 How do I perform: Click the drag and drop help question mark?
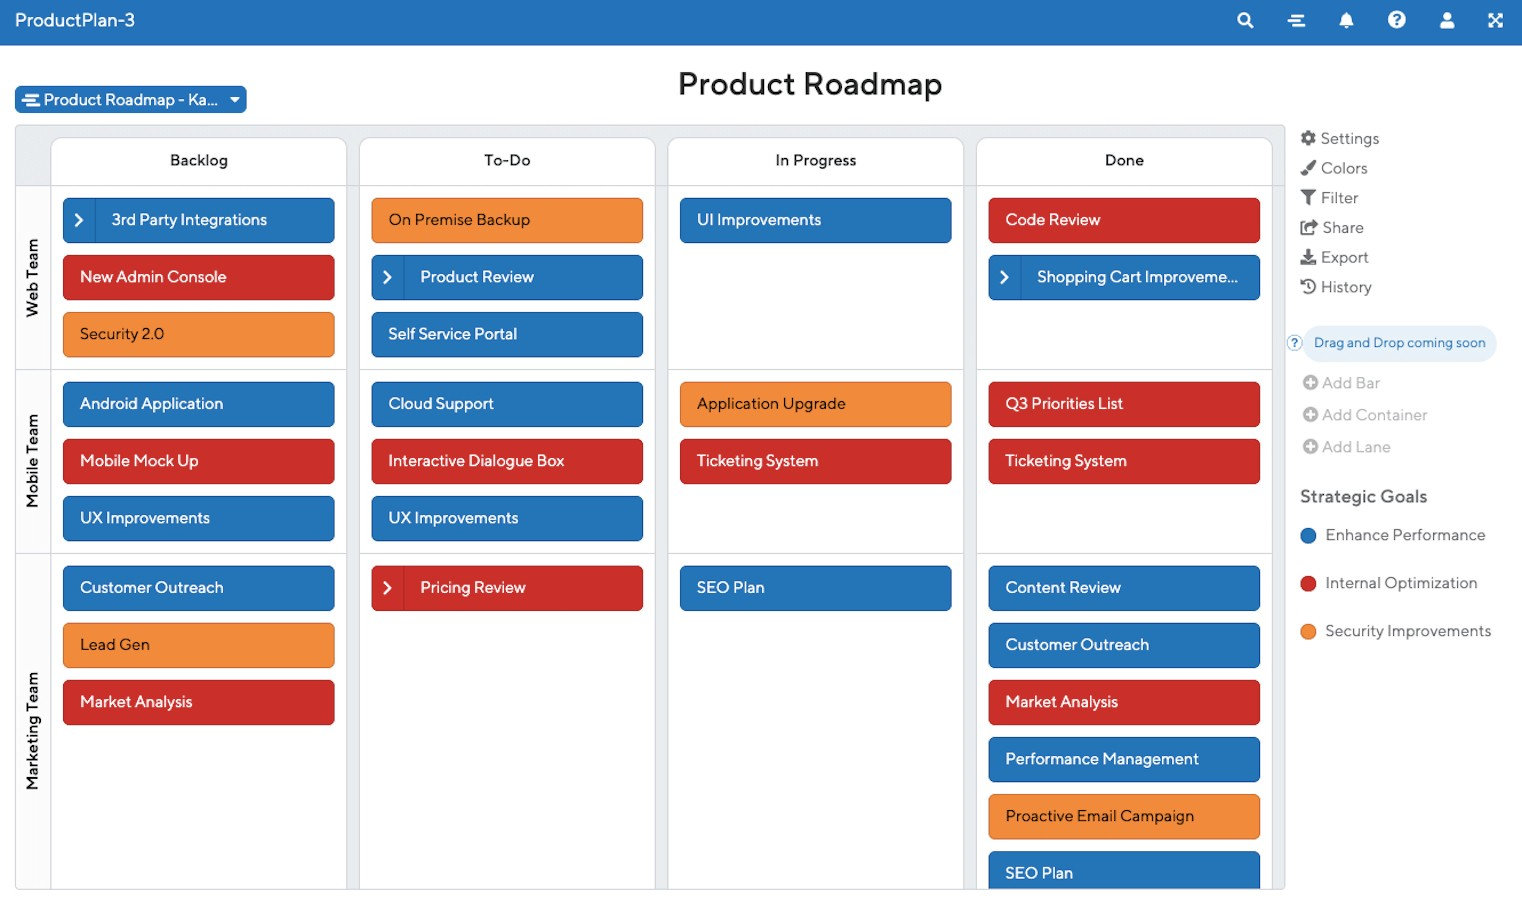click(x=1294, y=342)
